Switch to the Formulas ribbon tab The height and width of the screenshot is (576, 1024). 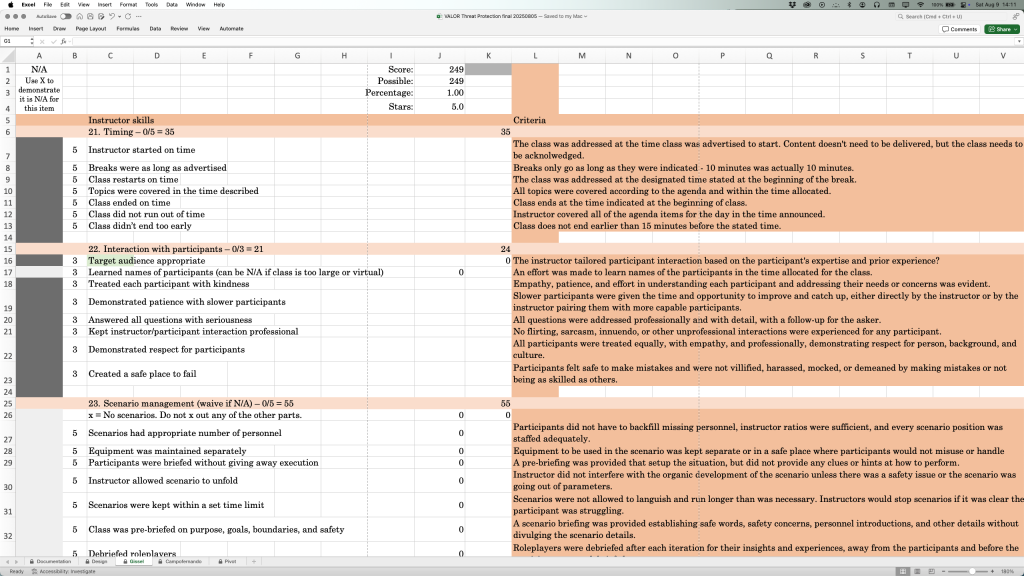coord(128,29)
